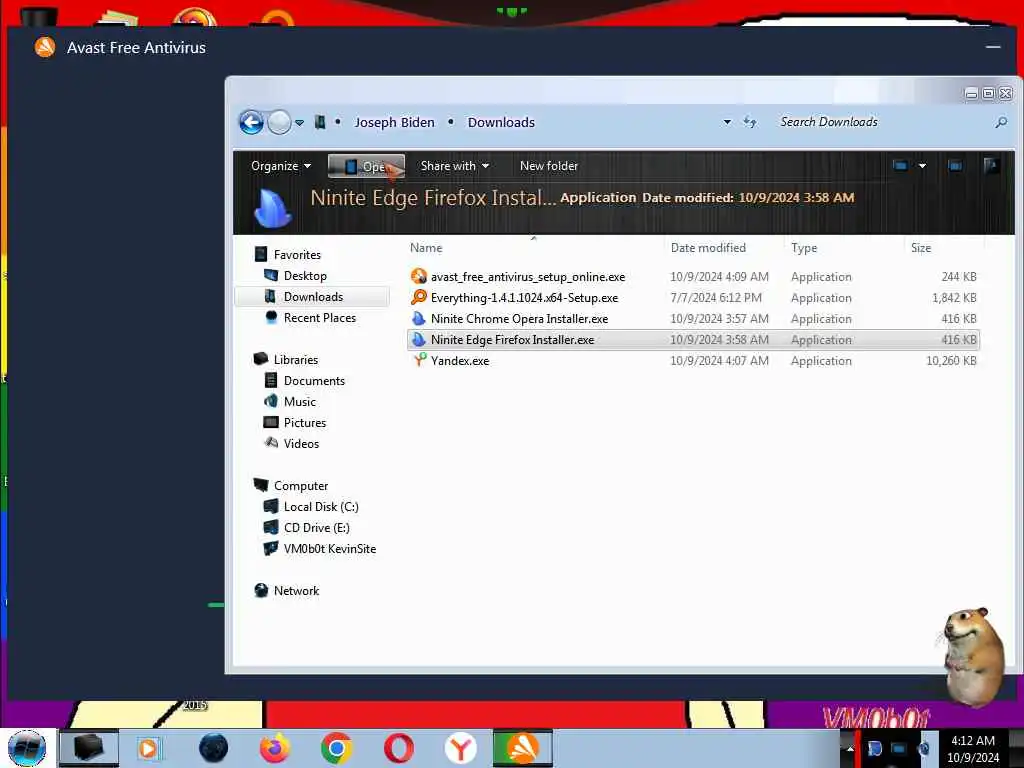Sort files by the Name column
The image size is (1024, 768).
pos(426,248)
